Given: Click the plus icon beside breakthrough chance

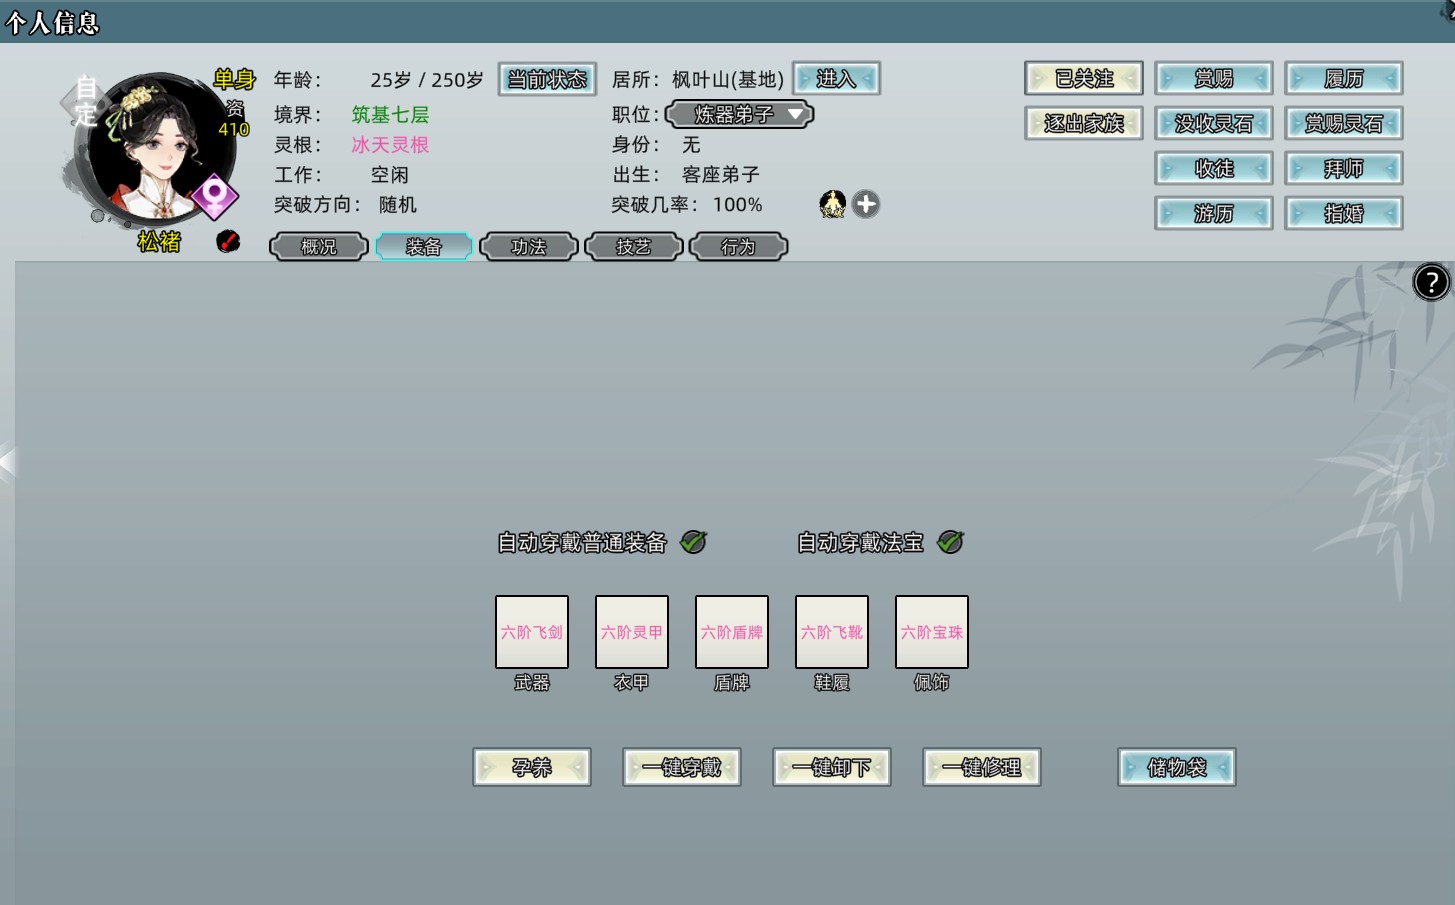Looking at the screenshot, I should click(x=866, y=204).
